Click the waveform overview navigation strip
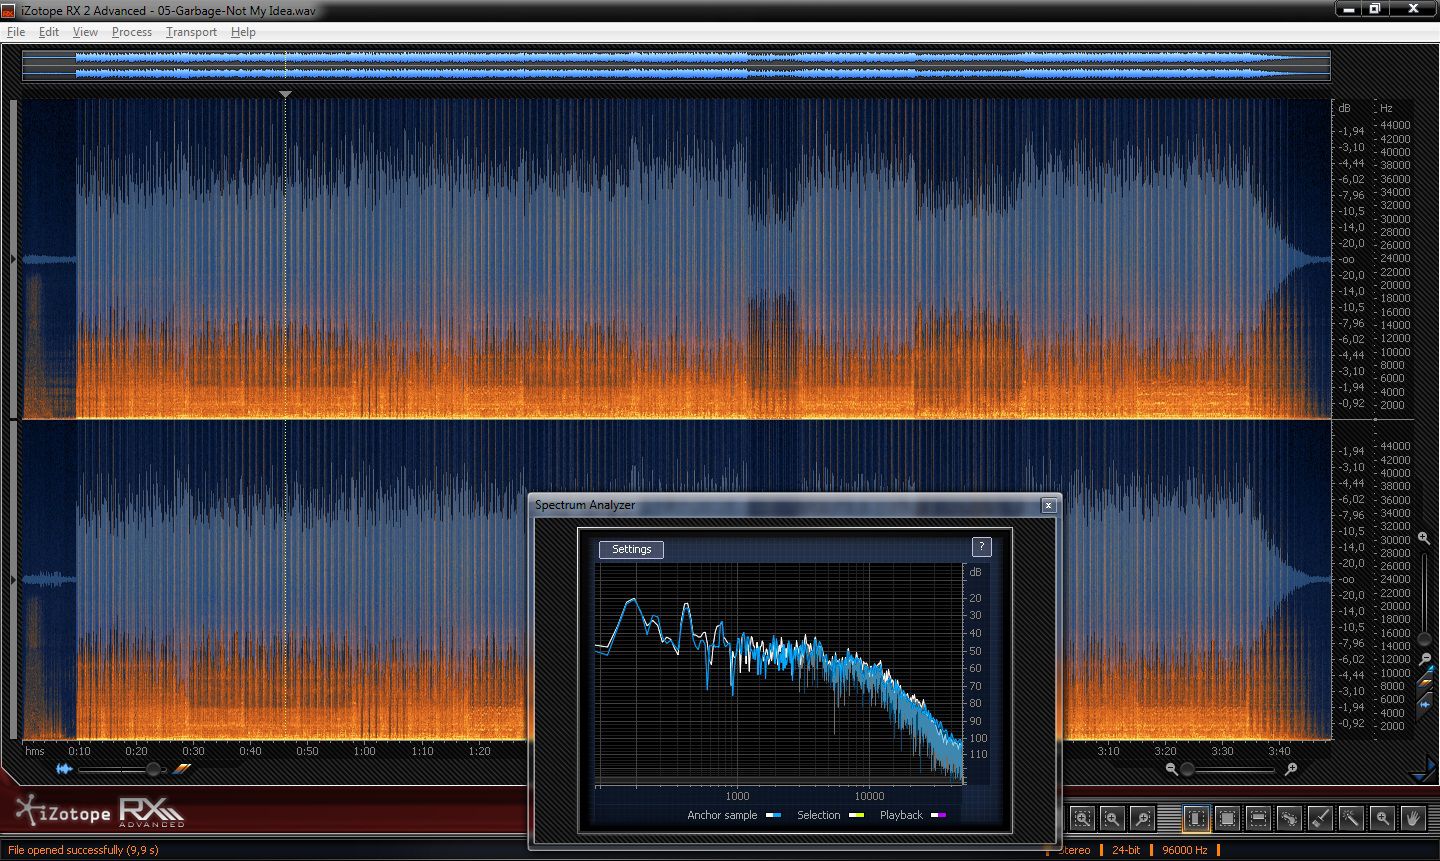 676,65
